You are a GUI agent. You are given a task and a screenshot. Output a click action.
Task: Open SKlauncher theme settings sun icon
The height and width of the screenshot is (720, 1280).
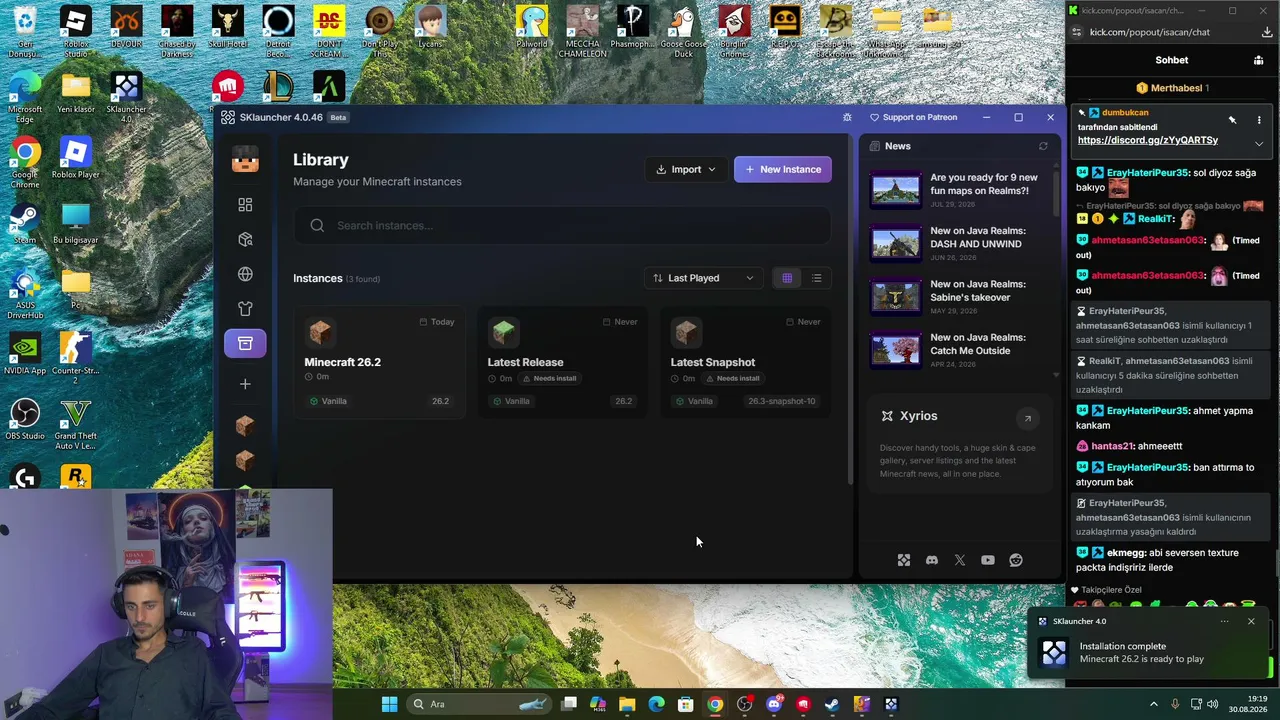click(x=847, y=117)
